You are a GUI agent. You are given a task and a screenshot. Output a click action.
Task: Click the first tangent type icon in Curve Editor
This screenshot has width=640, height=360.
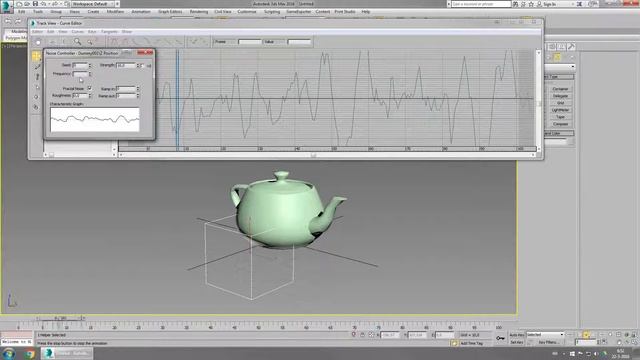click(114, 42)
